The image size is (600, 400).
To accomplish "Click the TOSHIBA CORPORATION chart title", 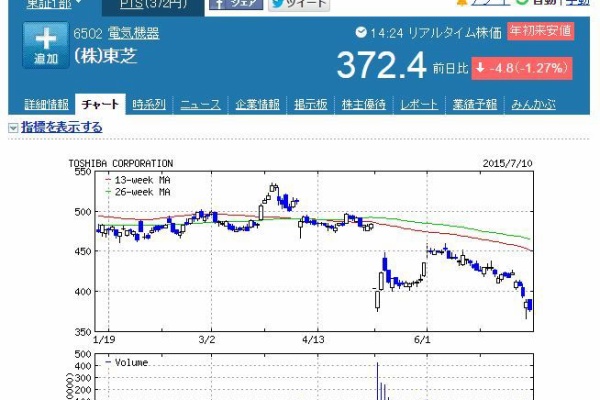I will click(x=121, y=163).
